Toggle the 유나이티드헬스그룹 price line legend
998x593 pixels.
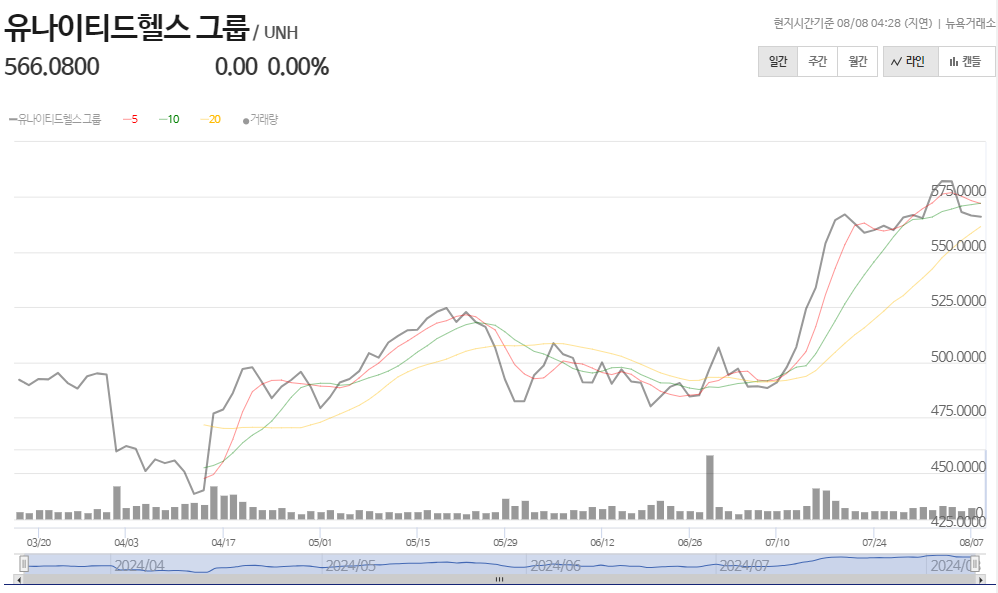point(55,119)
